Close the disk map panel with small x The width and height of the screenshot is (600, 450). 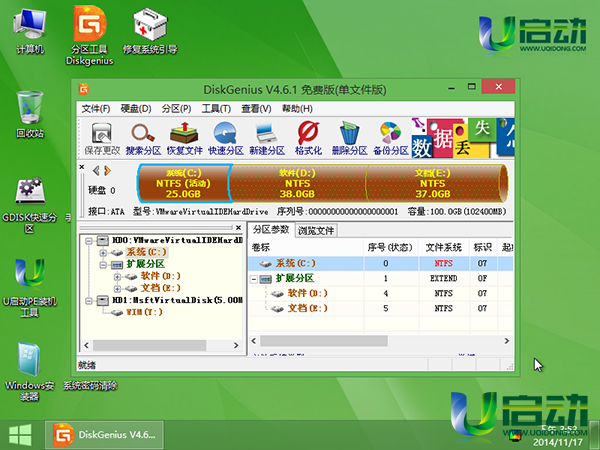[82, 167]
